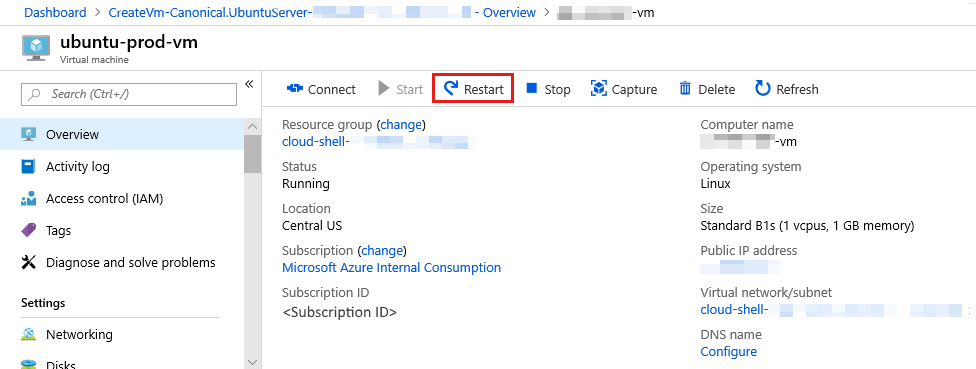This screenshot has height=369, width=976.
Task: Change the Resource group
Action: click(x=401, y=124)
